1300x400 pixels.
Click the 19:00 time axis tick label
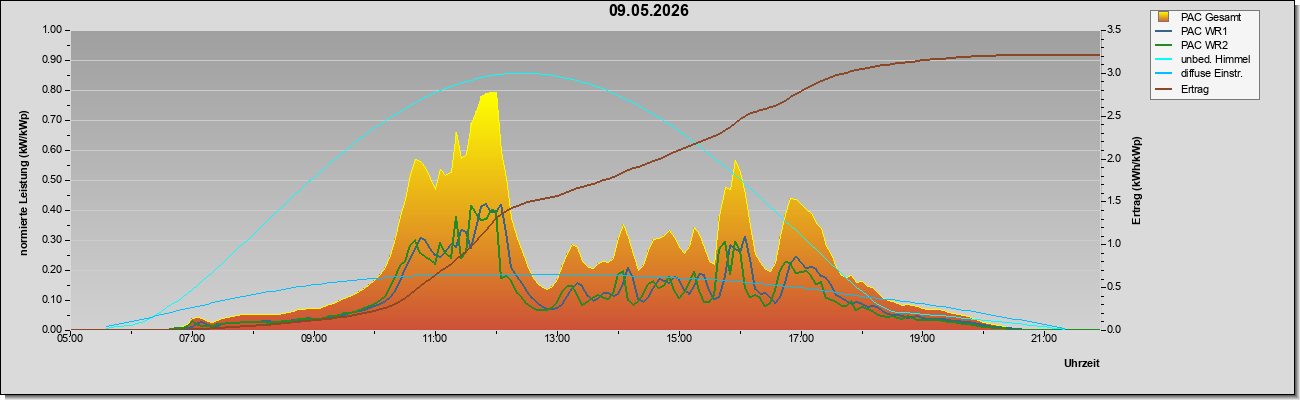click(922, 340)
